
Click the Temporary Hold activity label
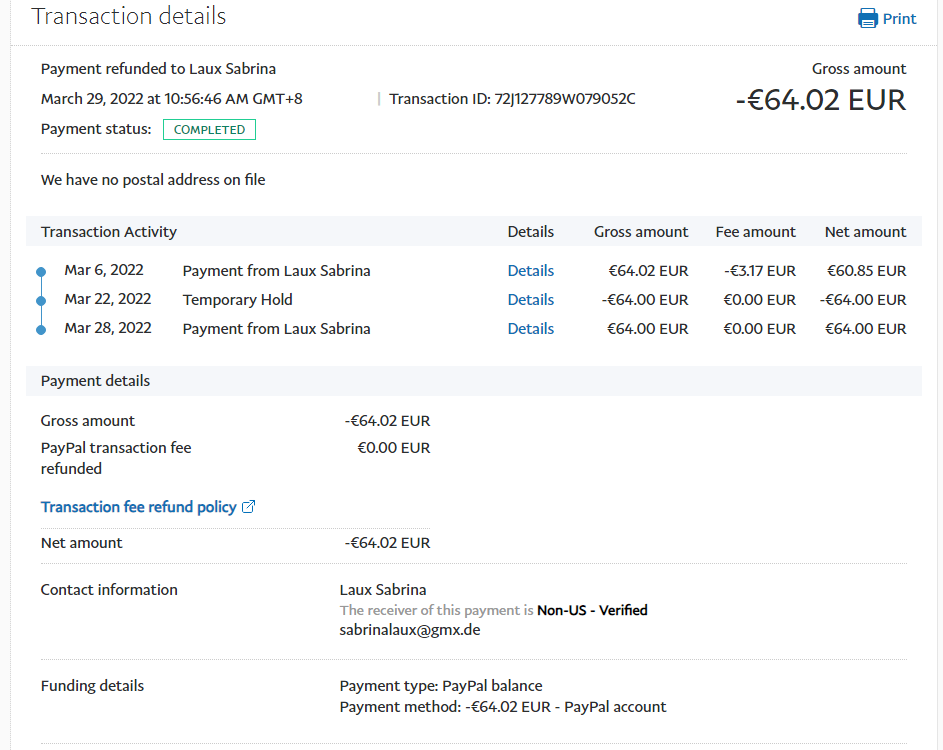tap(237, 300)
